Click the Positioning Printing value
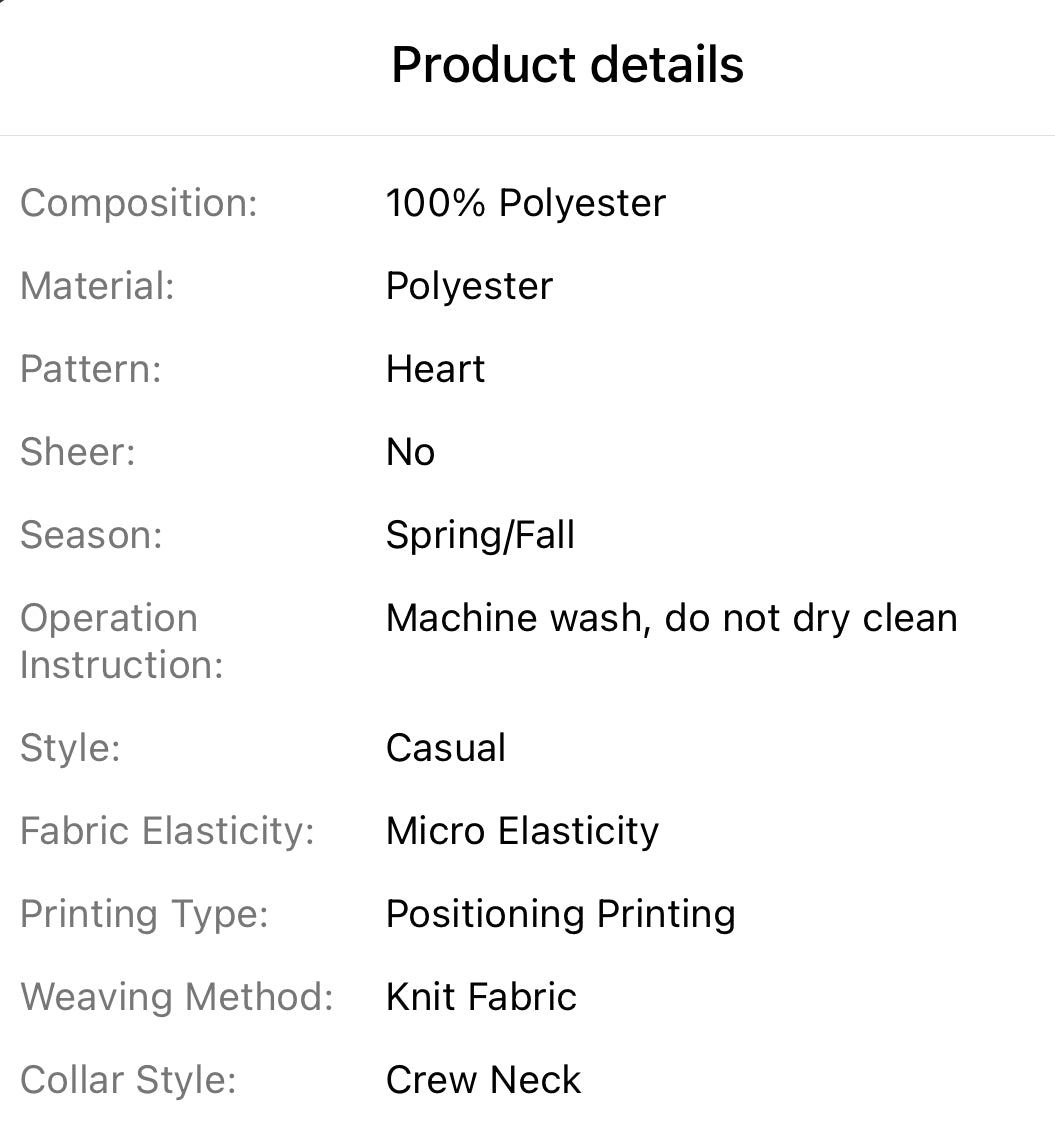The image size is (1055, 1126). click(x=560, y=914)
